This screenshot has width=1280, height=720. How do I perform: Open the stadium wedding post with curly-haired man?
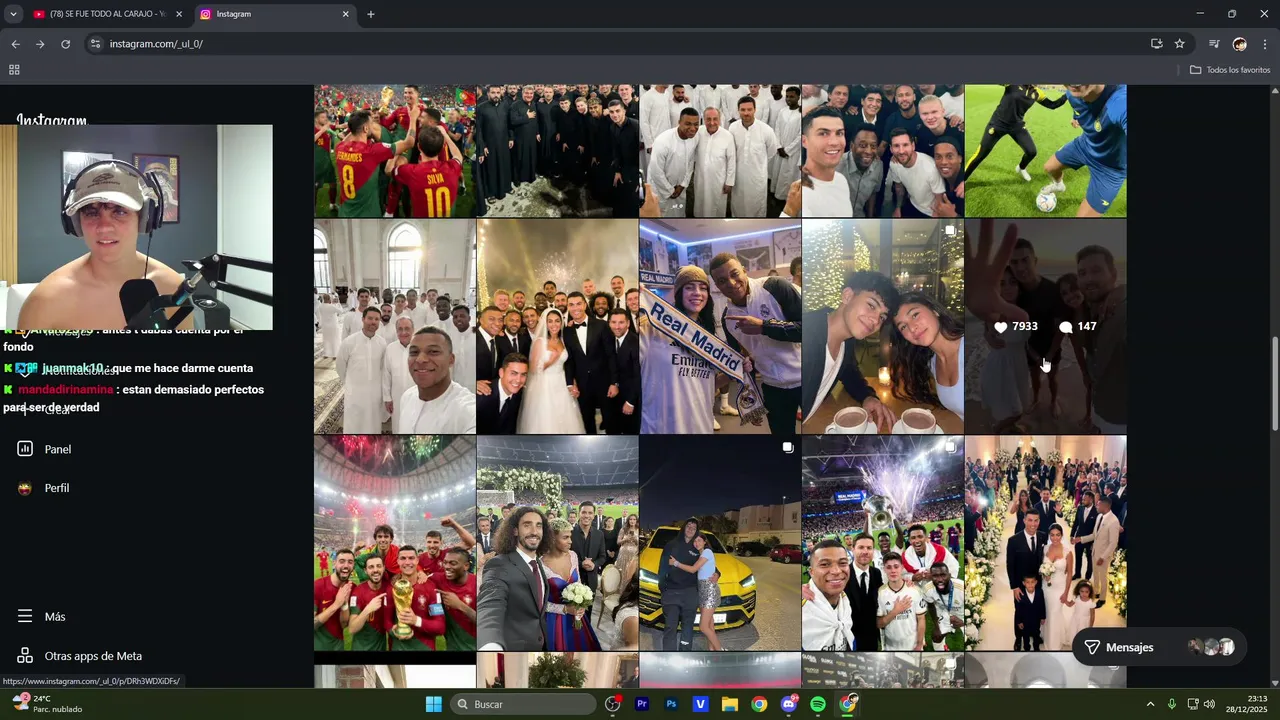(x=557, y=543)
